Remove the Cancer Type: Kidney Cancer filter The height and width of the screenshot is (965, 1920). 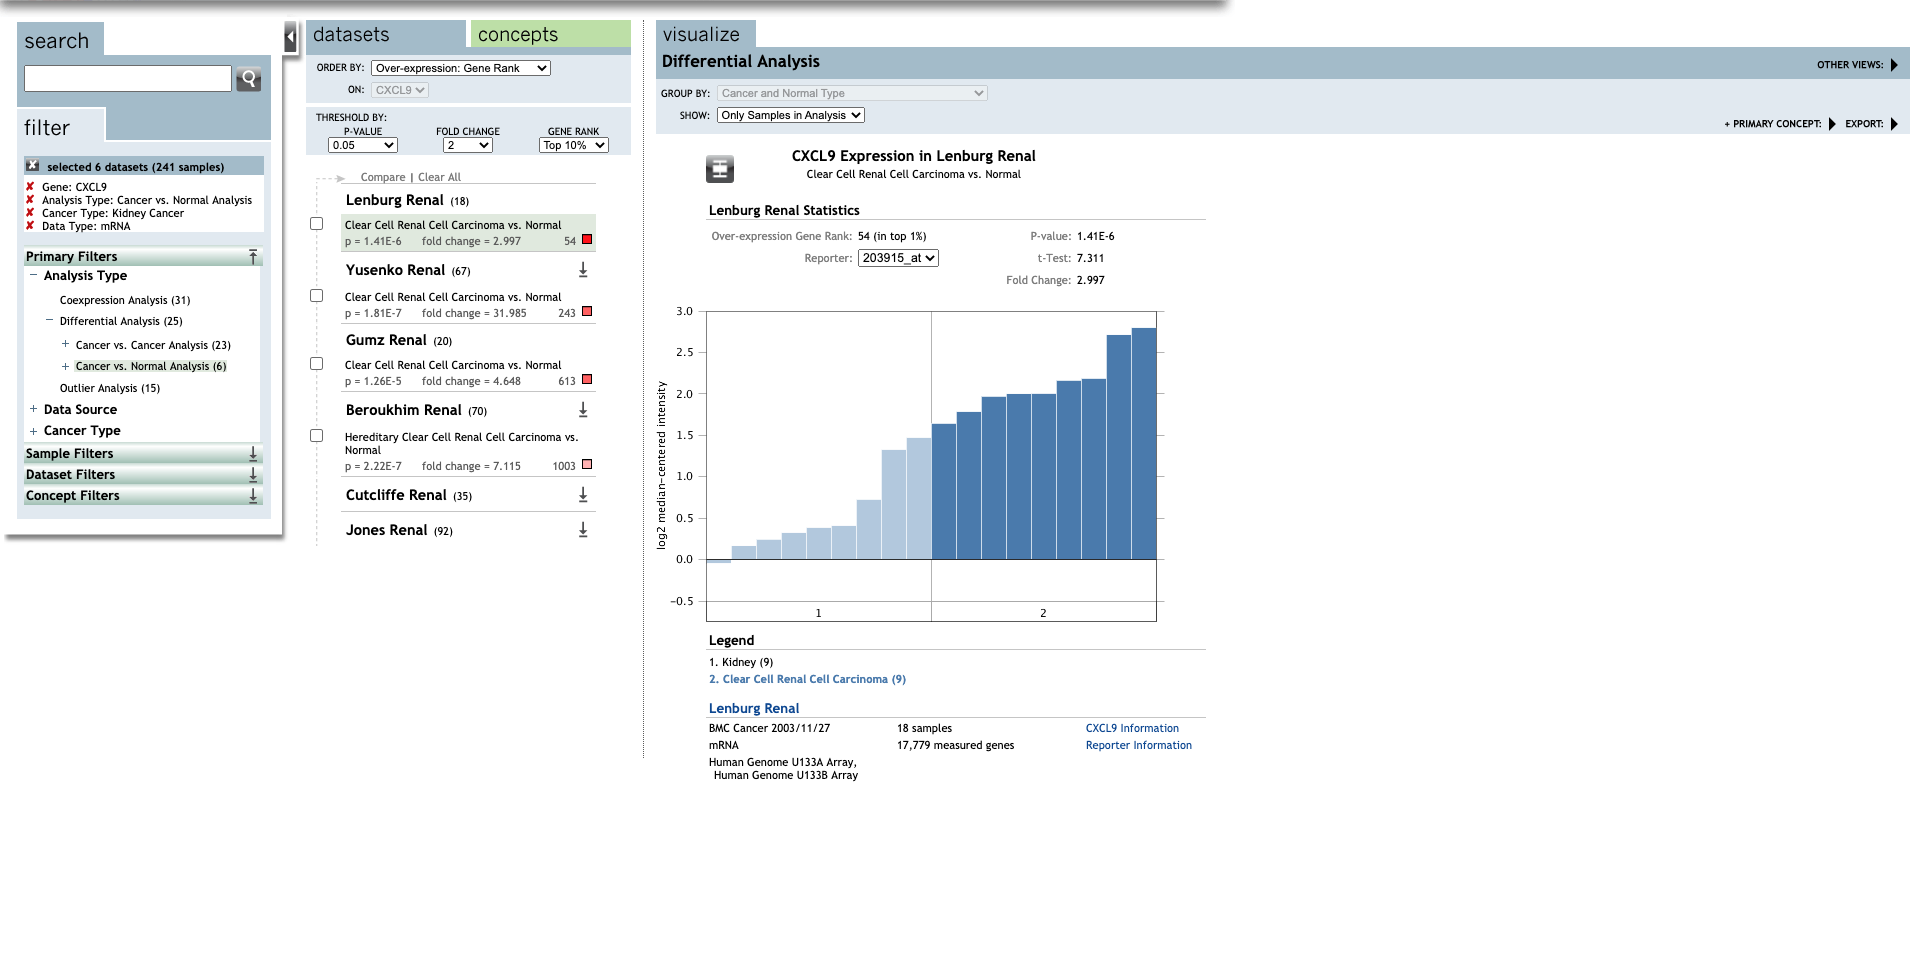pyautogui.click(x=30, y=213)
